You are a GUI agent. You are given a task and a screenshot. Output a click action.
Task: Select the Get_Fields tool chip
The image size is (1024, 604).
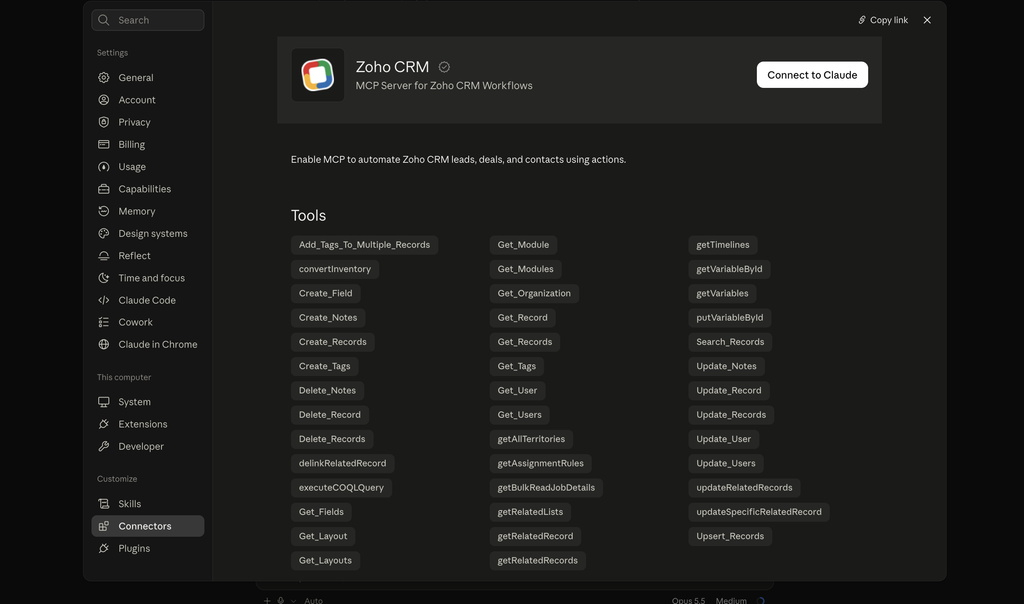[321, 512]
